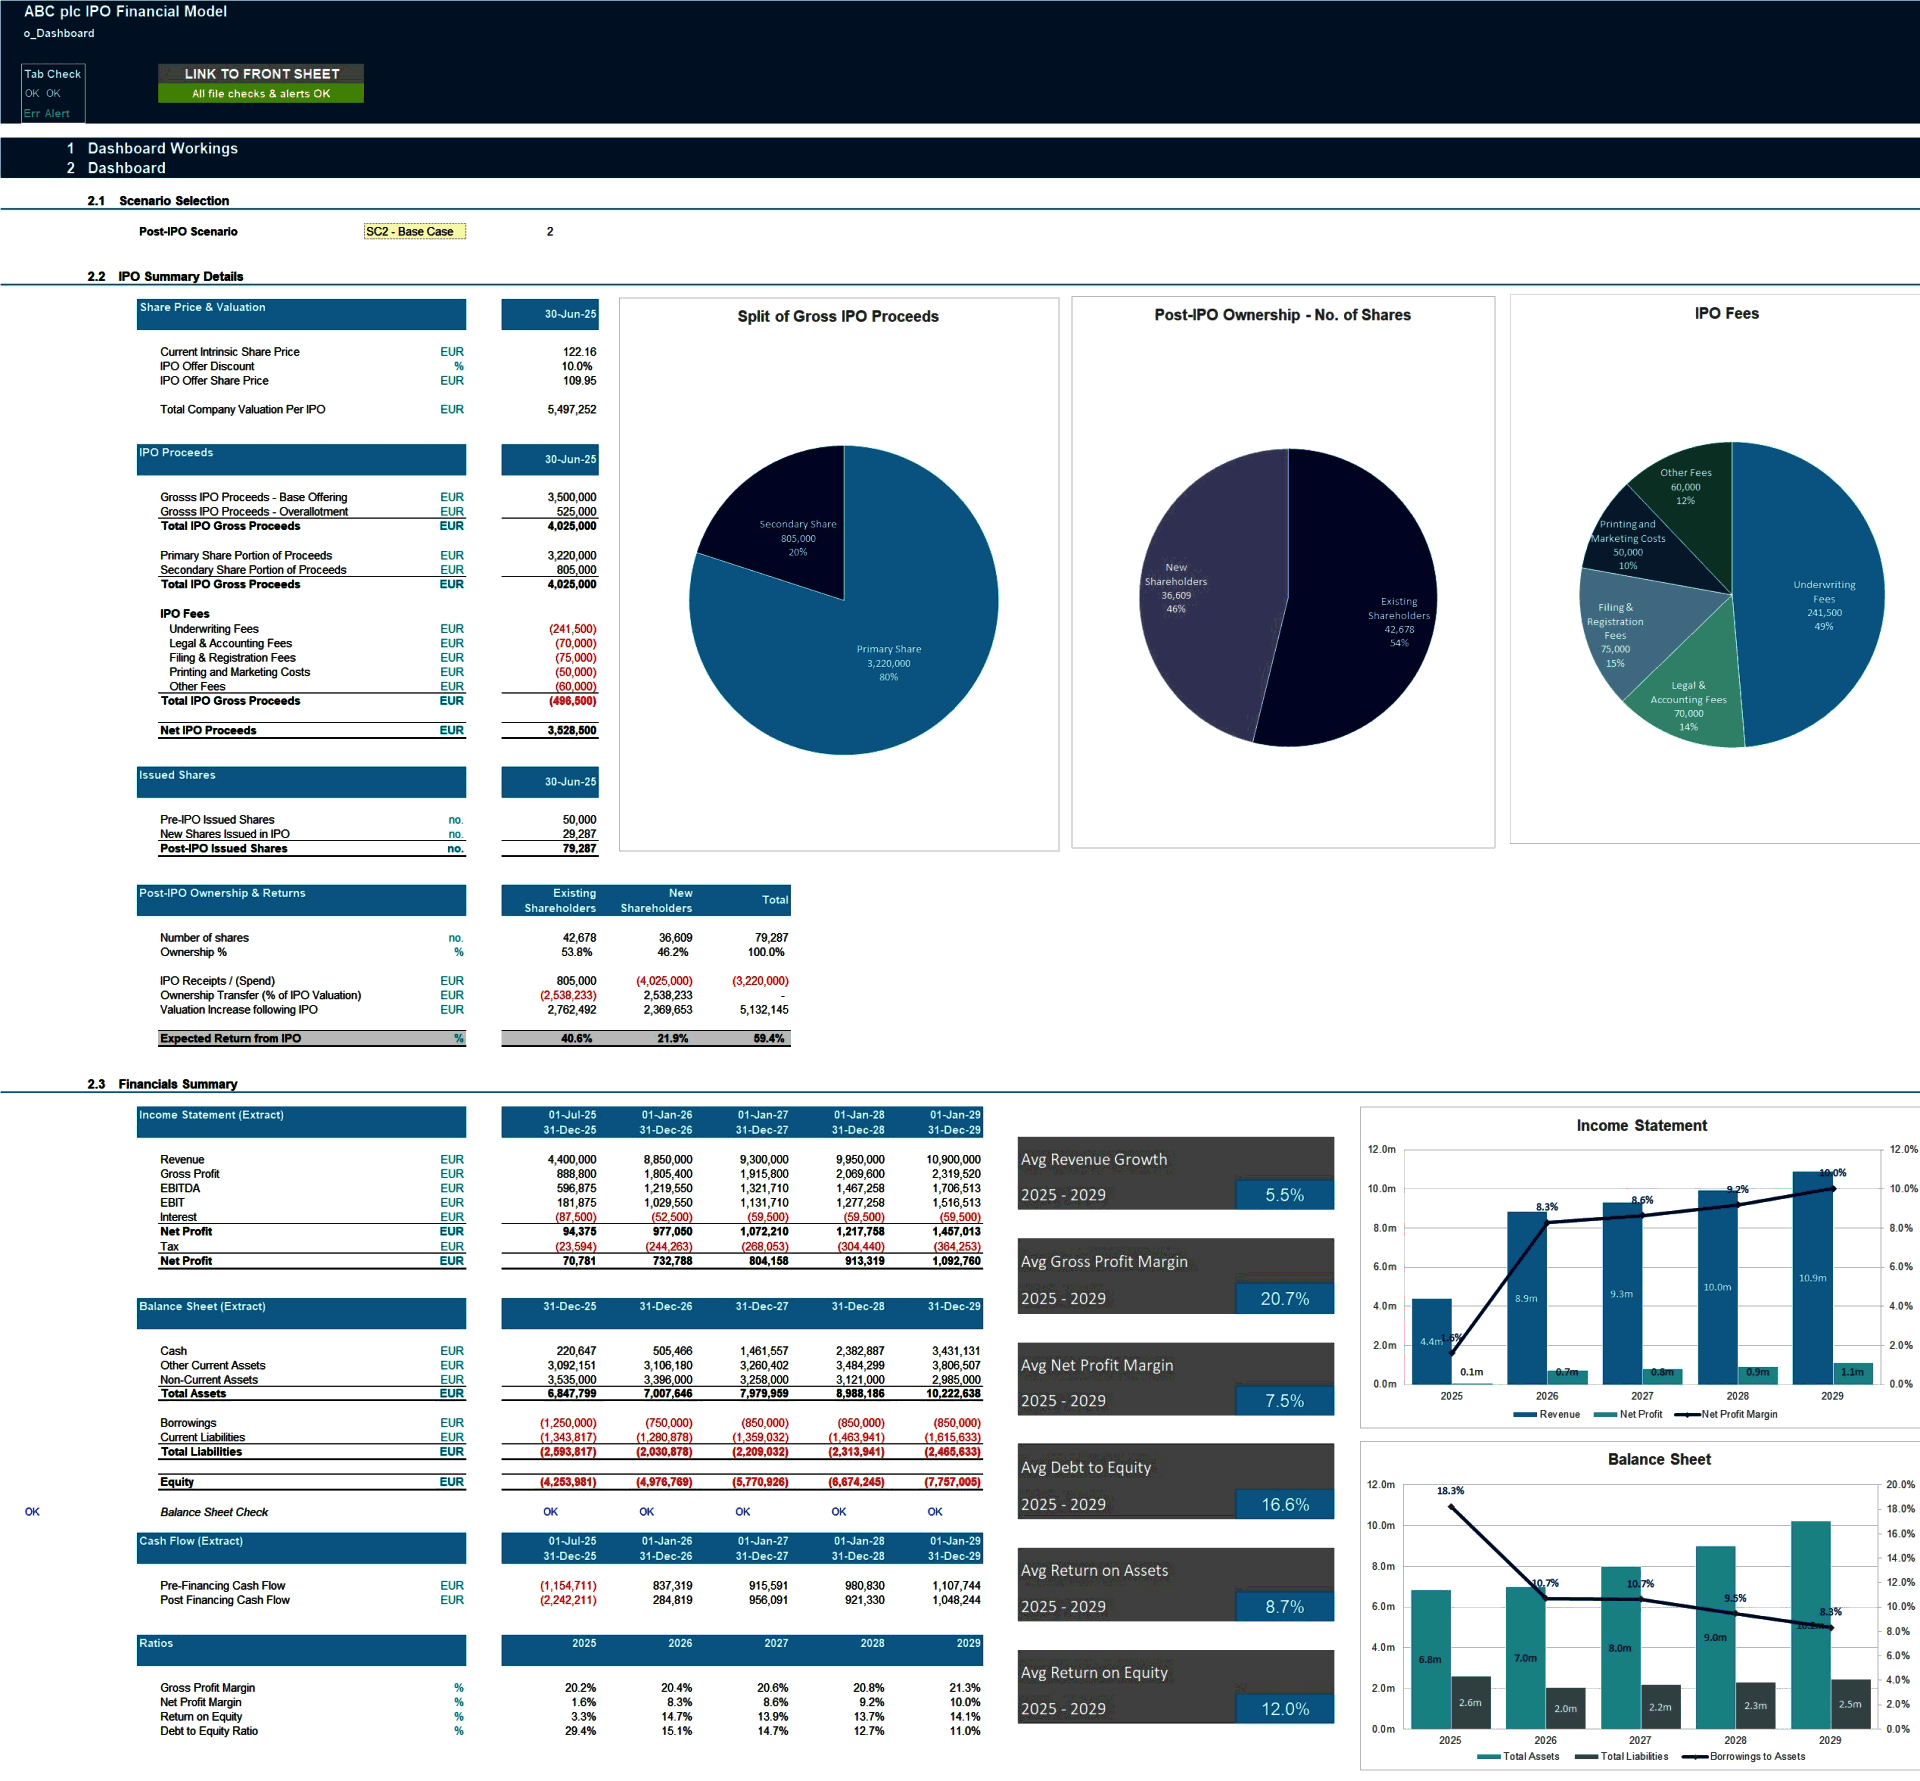The image size is (1920, 1781).
Task: Click the Avg Net Profit Margin 7.5% card
Action: (x=1176, y=1380)
